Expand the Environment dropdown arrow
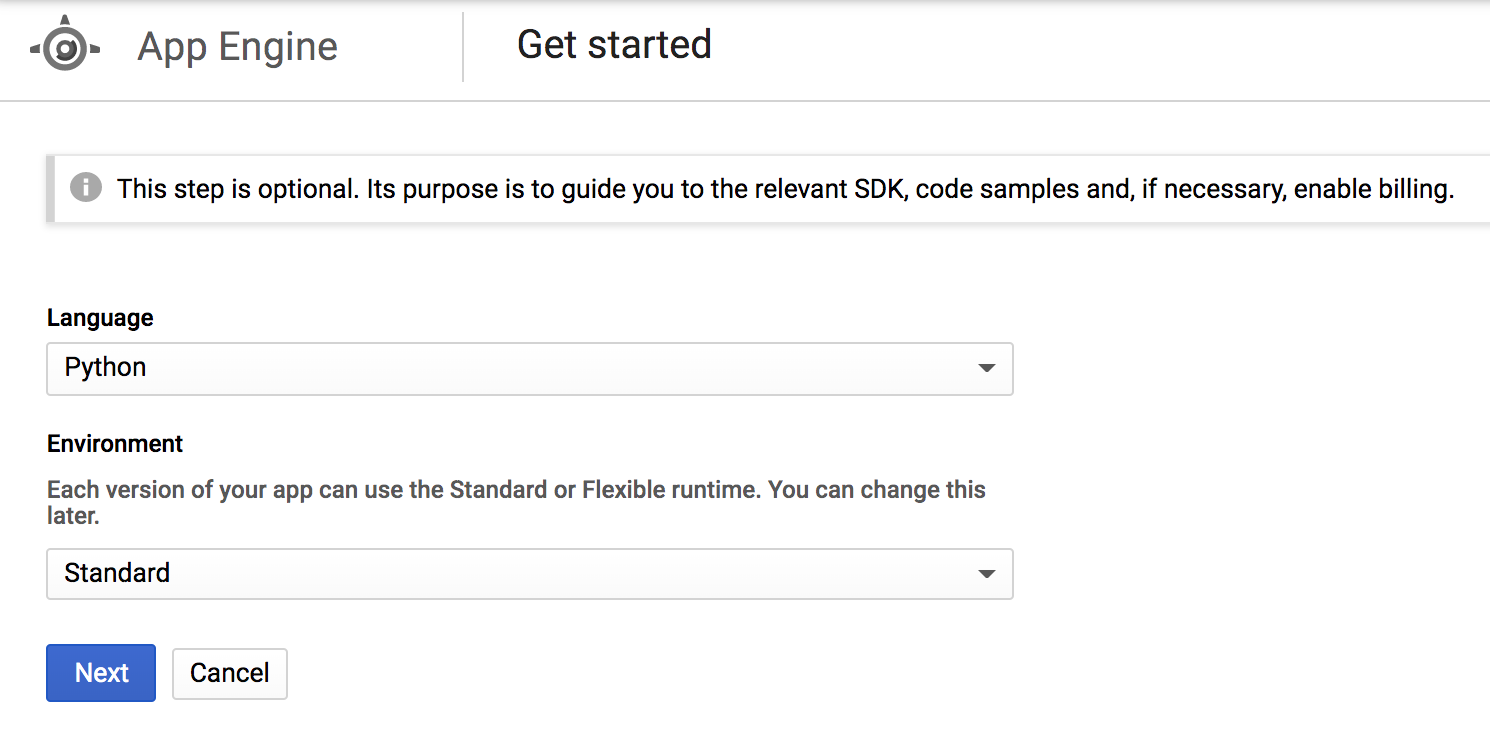The width and height of the screenshot is (1490, 752). [986, 574]
